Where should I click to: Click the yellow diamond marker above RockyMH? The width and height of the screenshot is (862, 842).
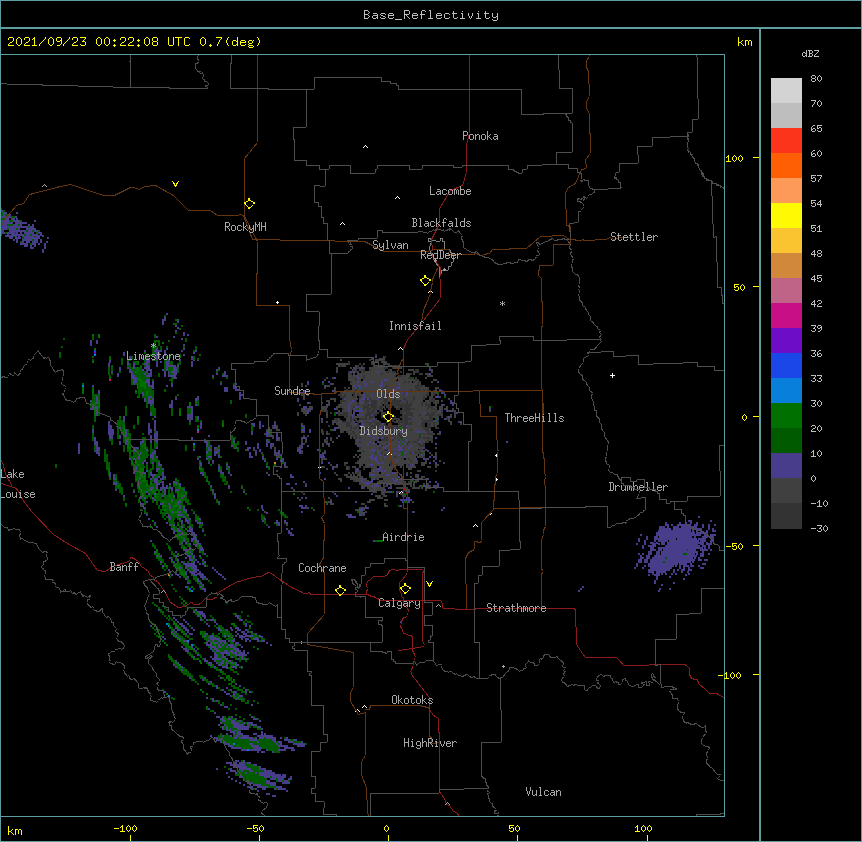tap(250, 203)
